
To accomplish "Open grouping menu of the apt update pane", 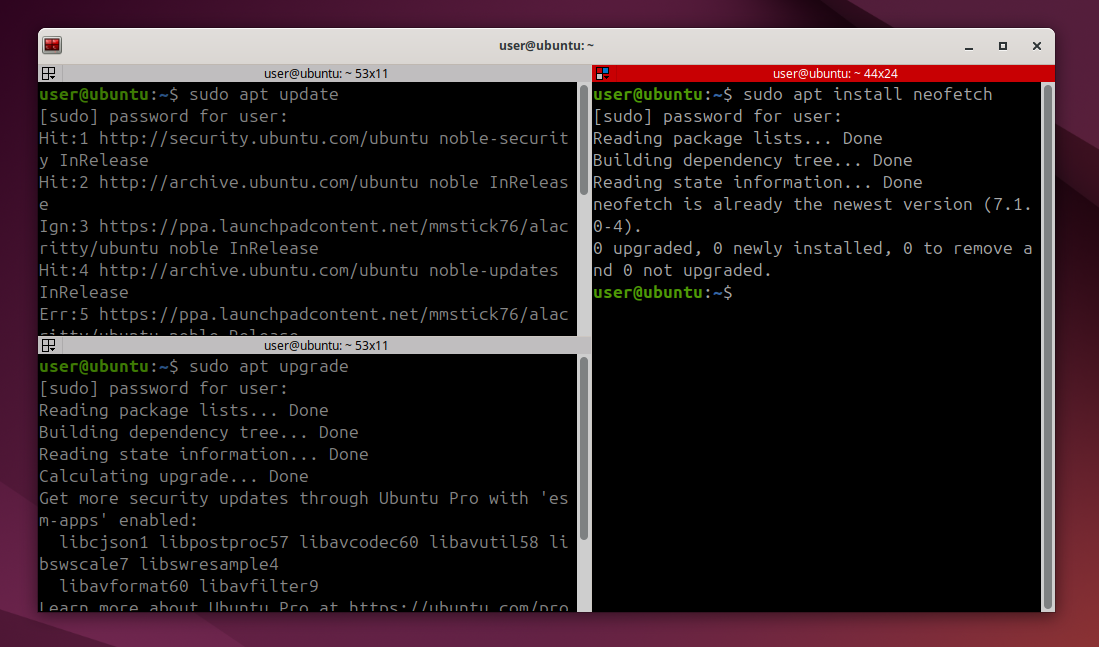I will tap(47, 73).
